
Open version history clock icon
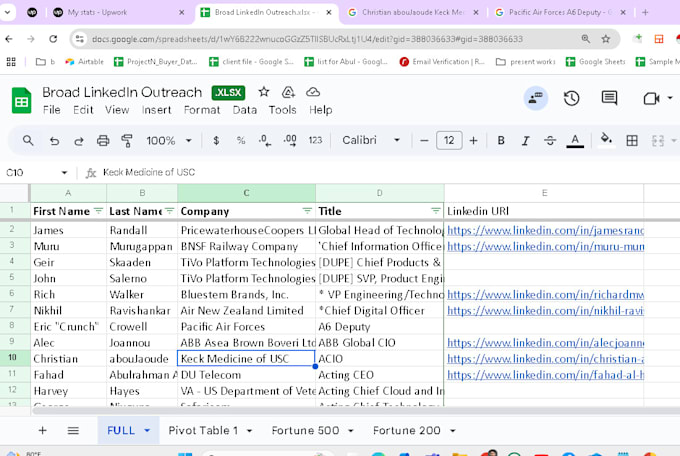coord(571,98)
